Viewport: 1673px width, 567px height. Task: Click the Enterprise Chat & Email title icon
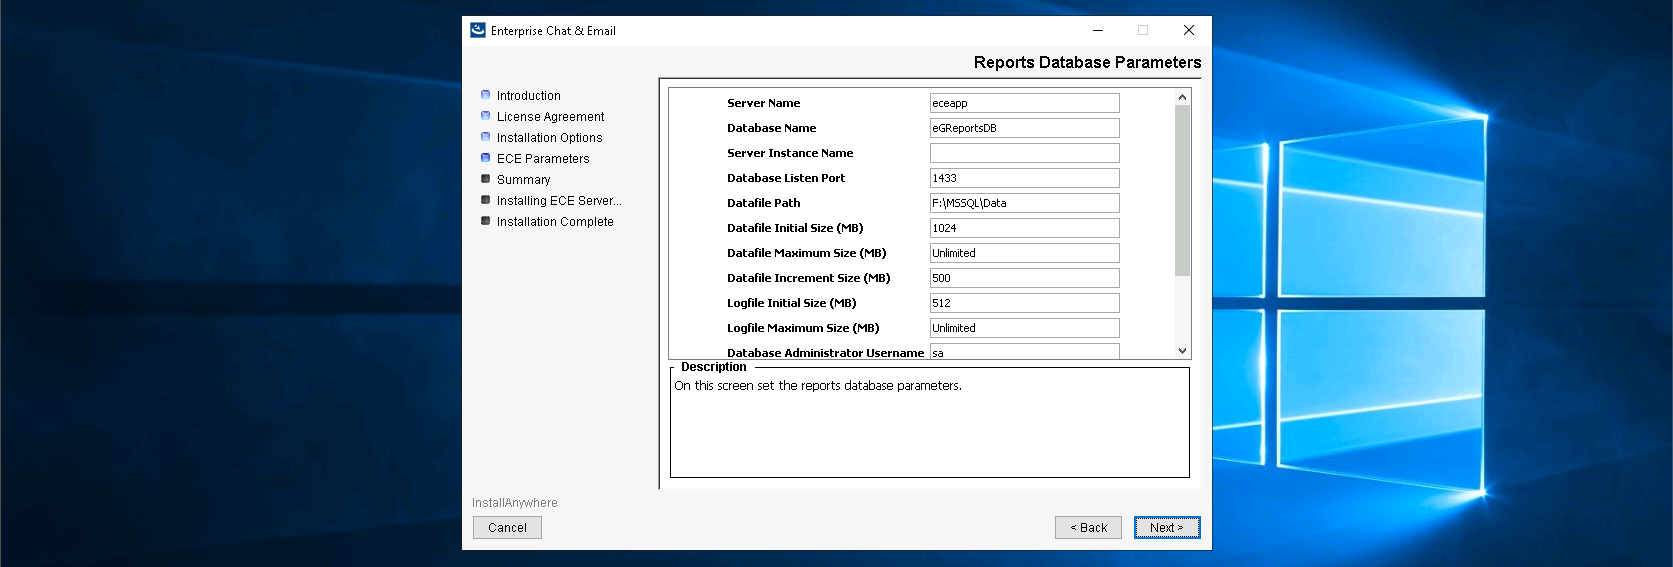(478, 30)
